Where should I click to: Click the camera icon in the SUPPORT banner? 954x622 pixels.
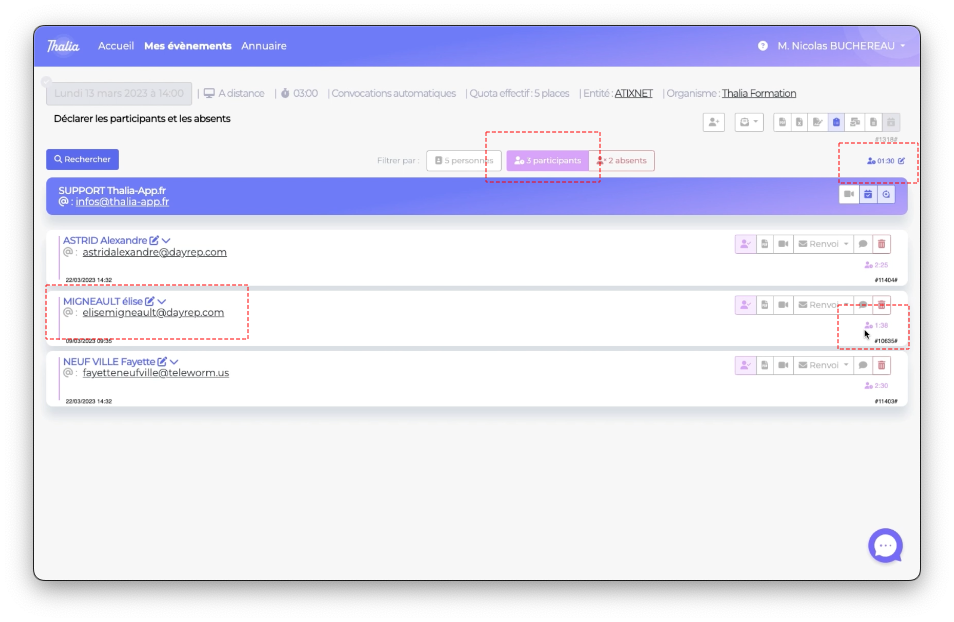[x=849, y=195]
